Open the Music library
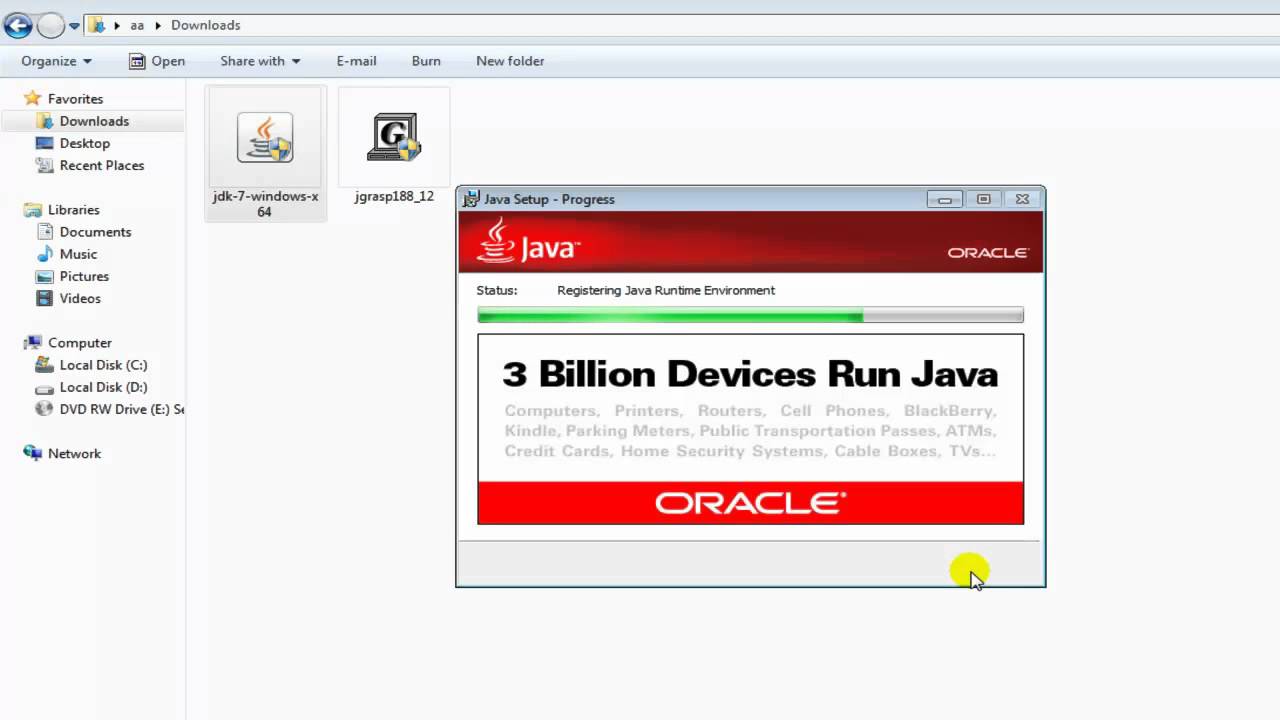This screenshot has height=720, width=1280. click(78, 254)
